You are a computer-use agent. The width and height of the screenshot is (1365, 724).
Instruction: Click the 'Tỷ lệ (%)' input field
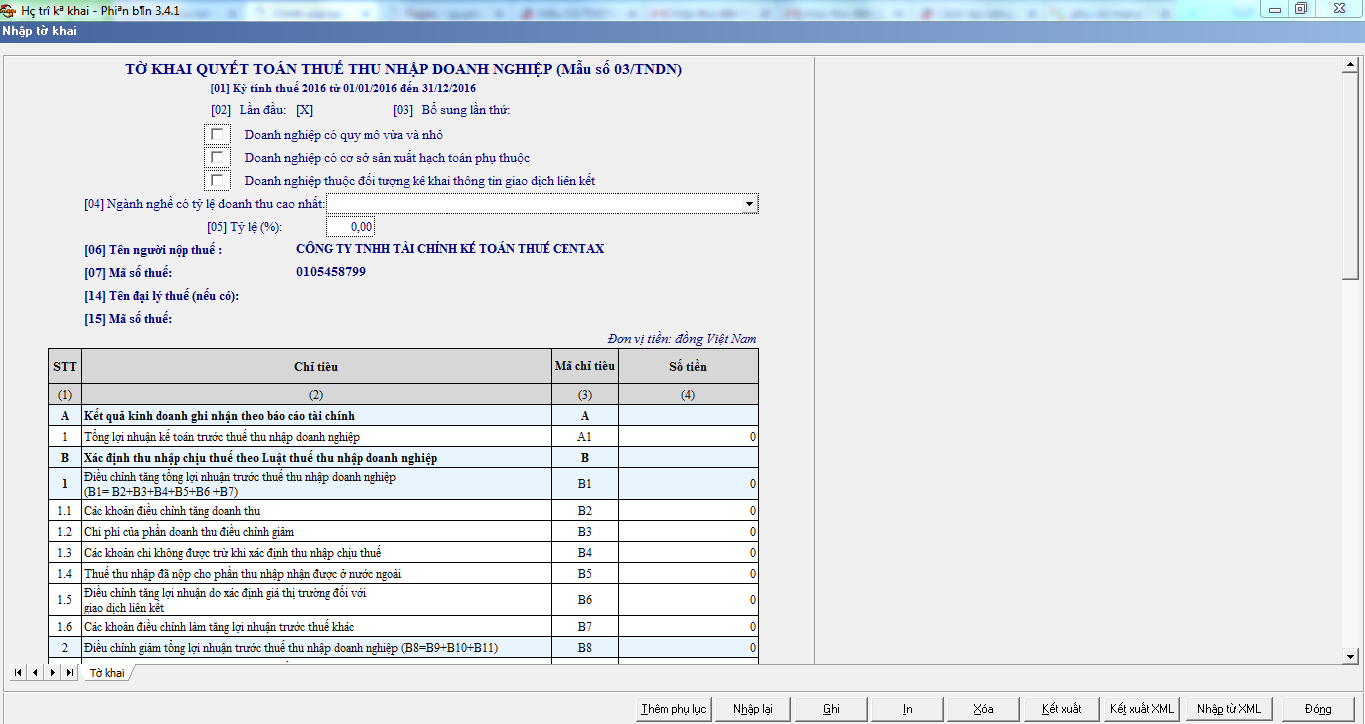coord(350,227)
